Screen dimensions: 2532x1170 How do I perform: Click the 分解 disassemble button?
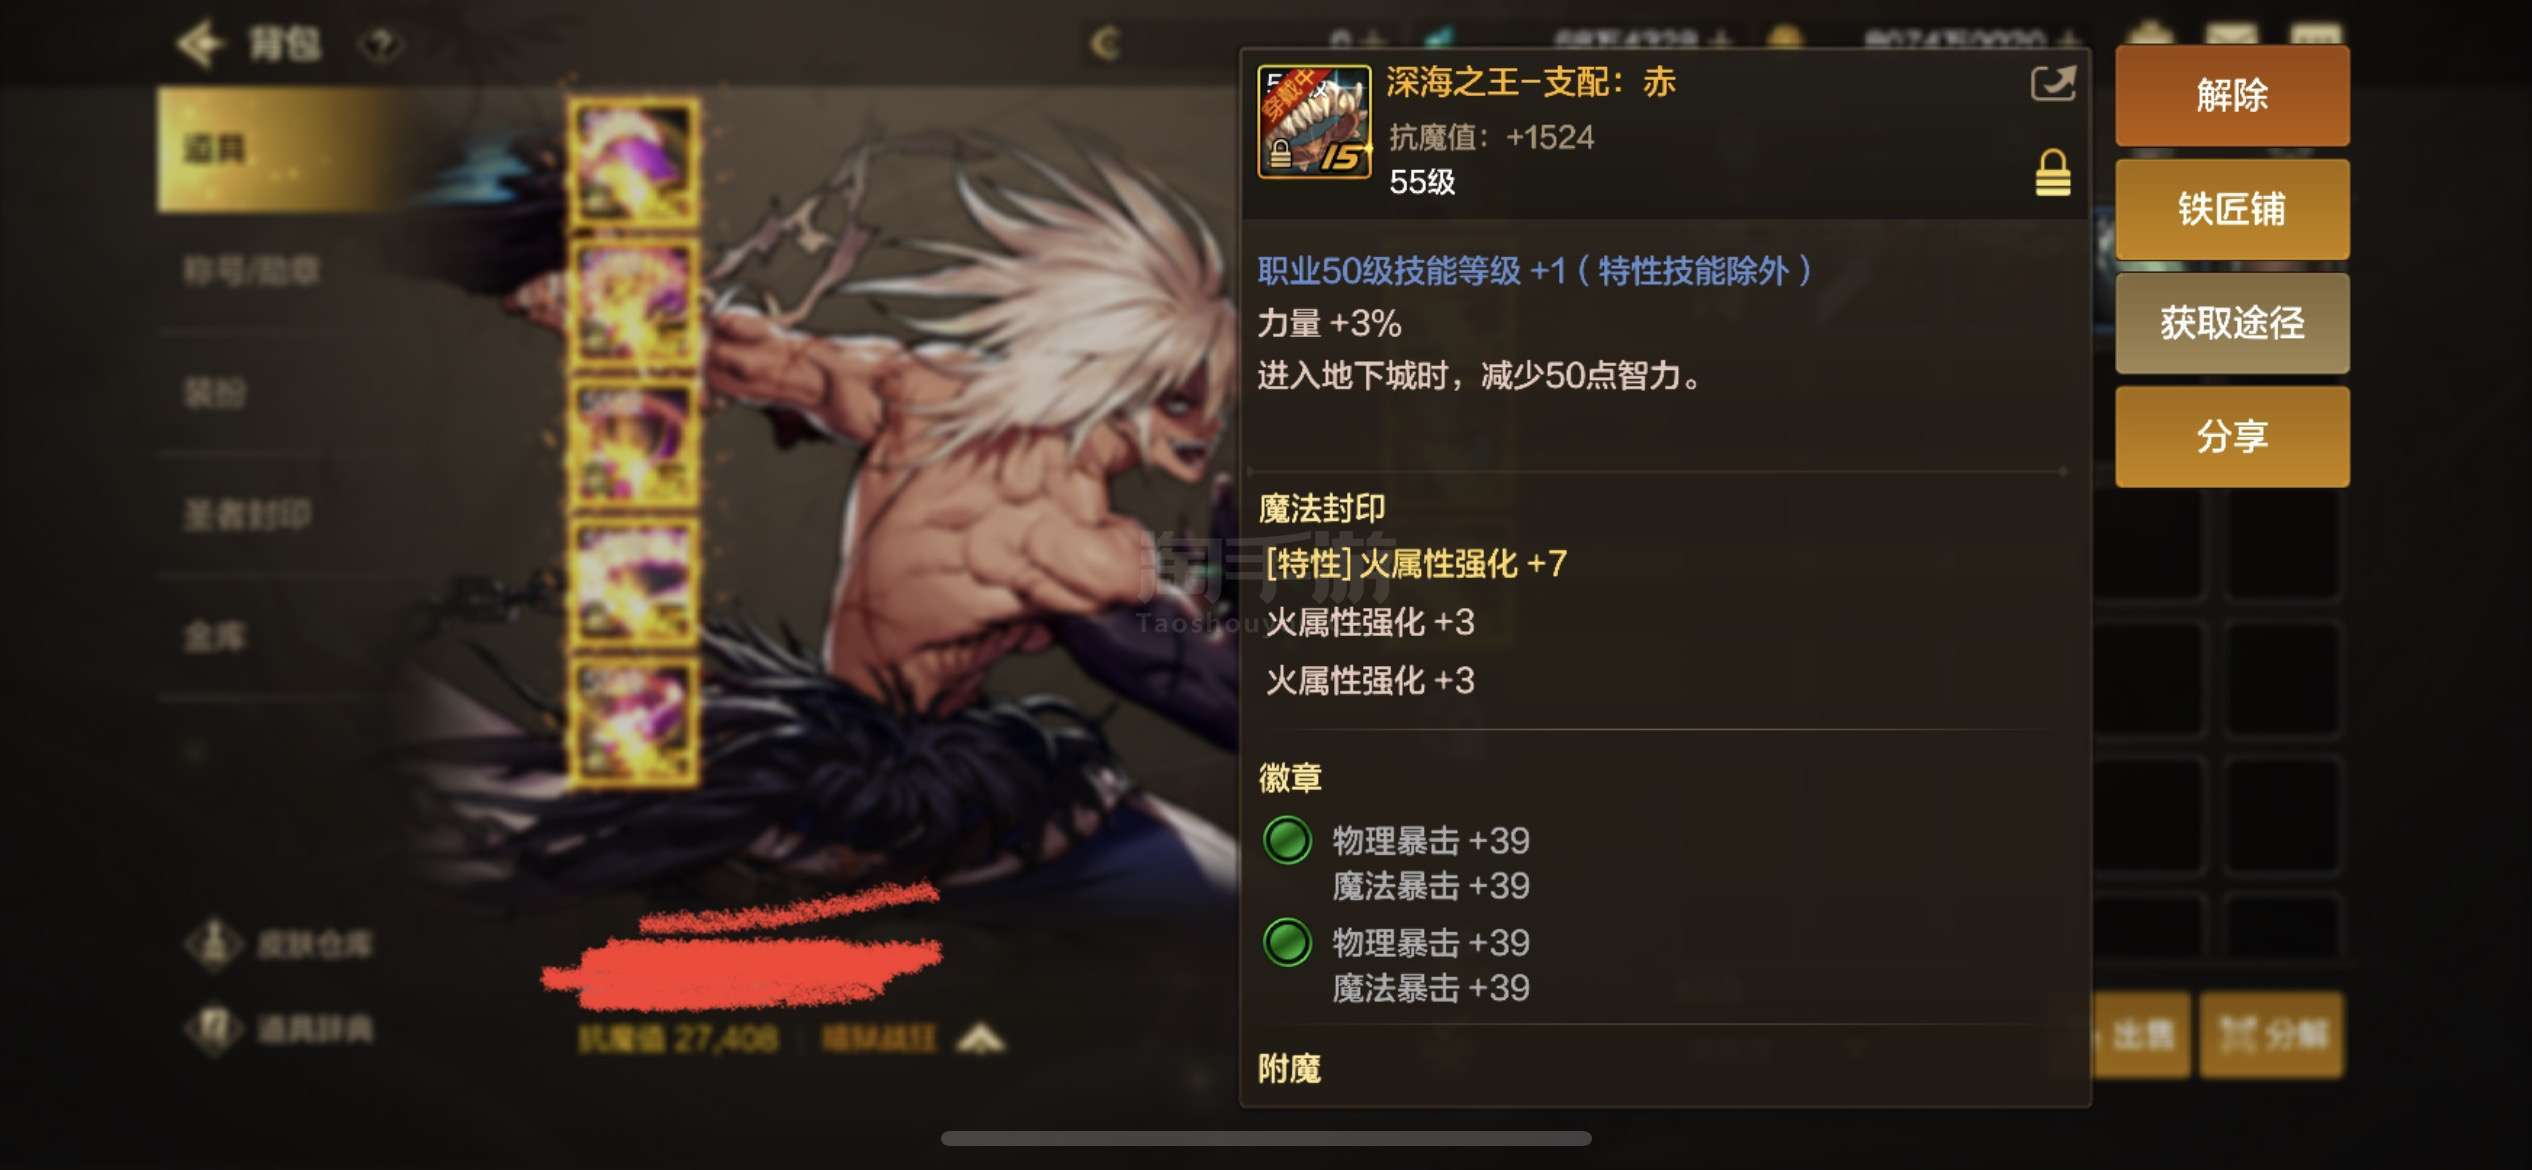[x=2272, y=1034]
